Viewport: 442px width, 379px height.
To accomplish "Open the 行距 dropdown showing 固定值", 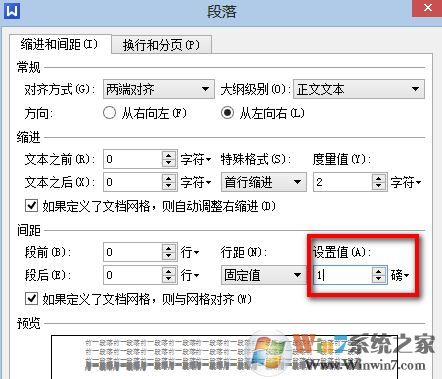I will pyautogui.click(x=264, y=275).
